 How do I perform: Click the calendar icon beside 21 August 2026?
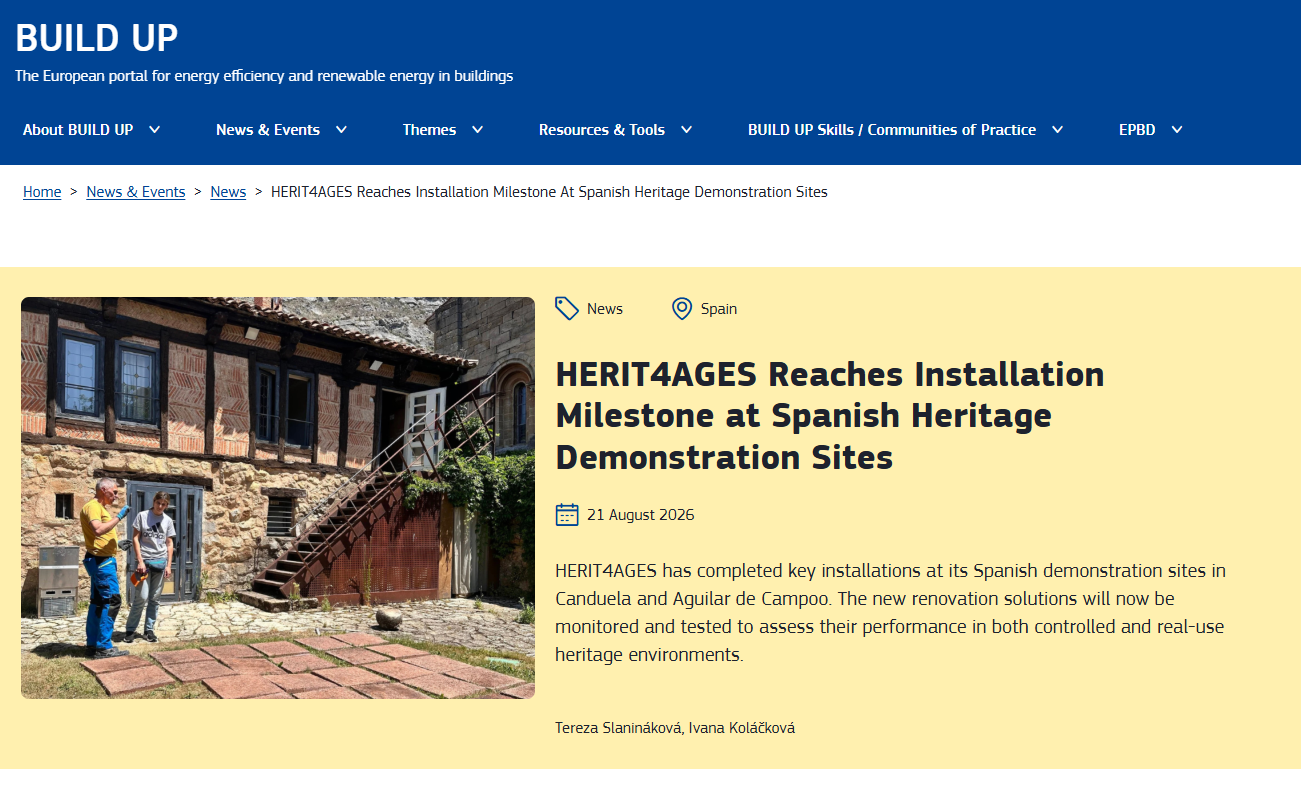[x=567, y=515]
